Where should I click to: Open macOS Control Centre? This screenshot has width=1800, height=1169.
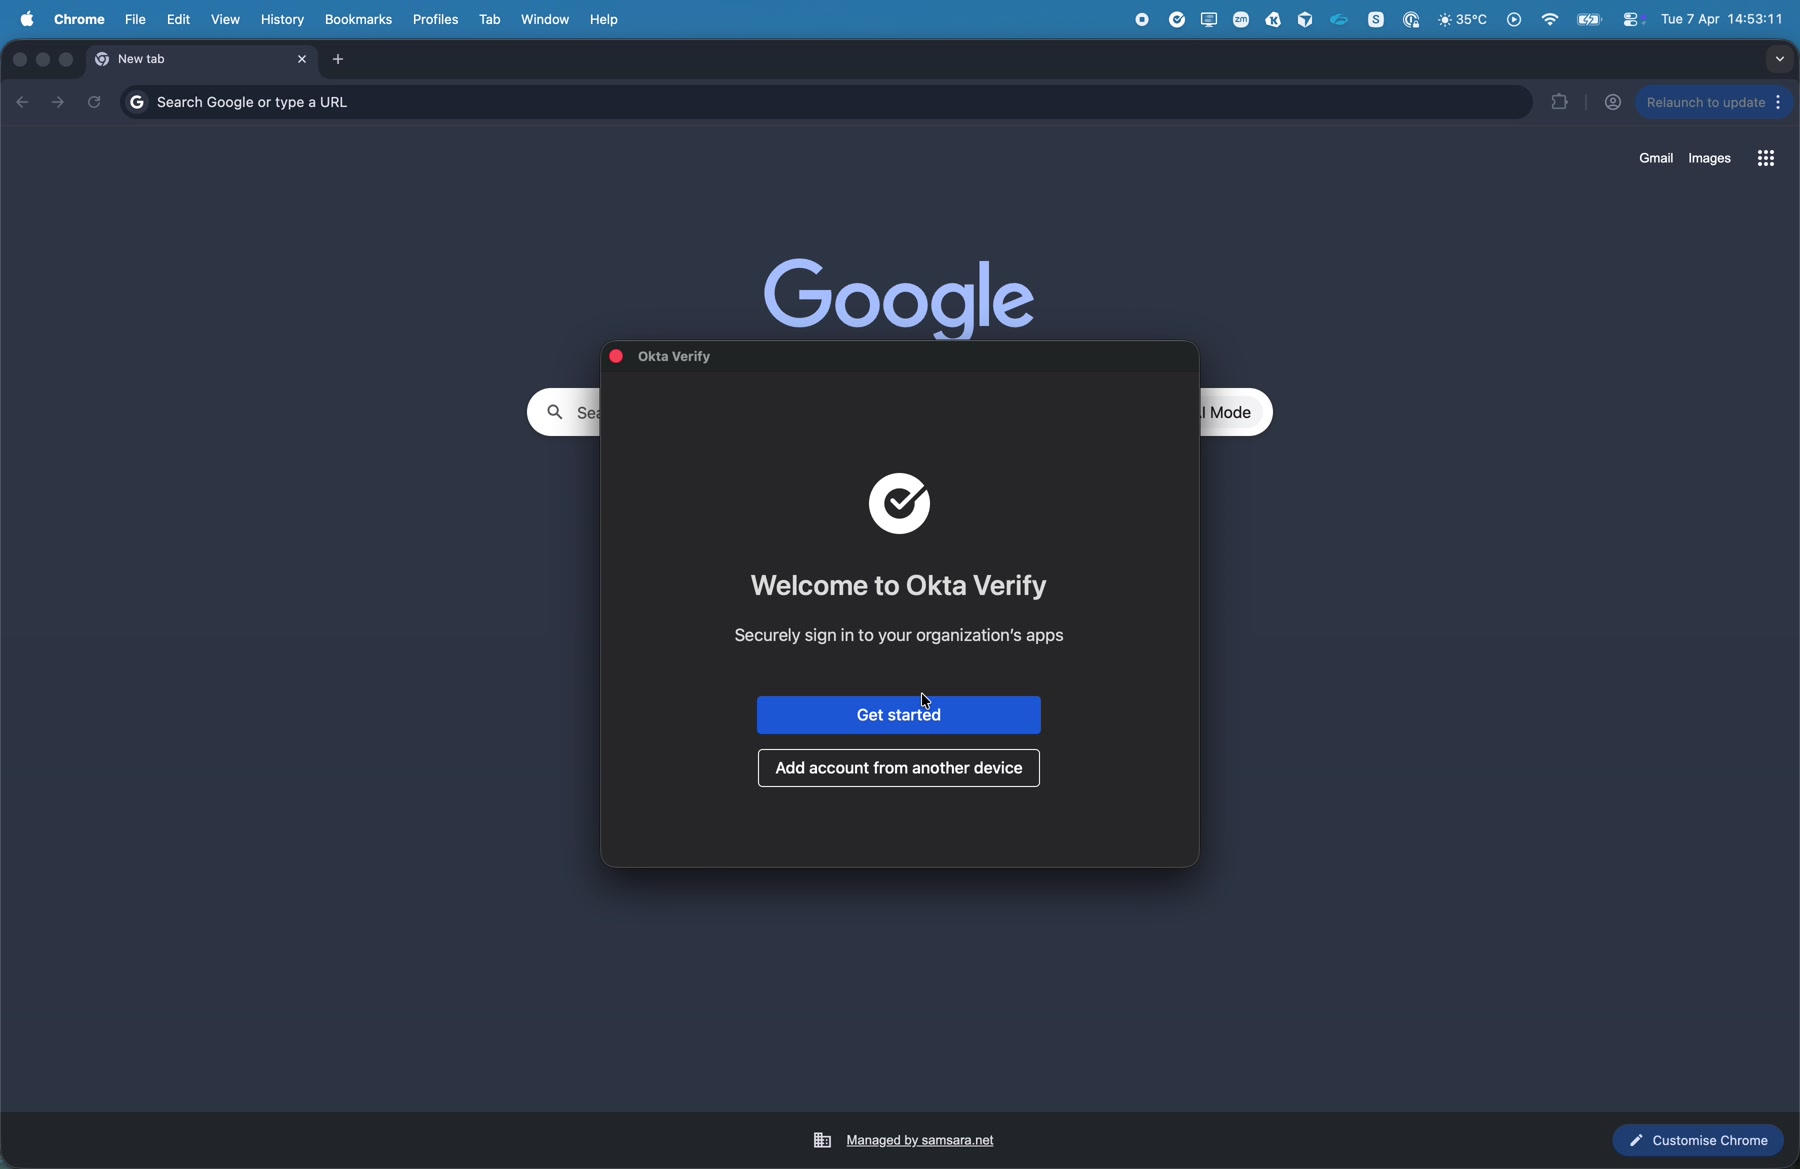pos(1631,19)
